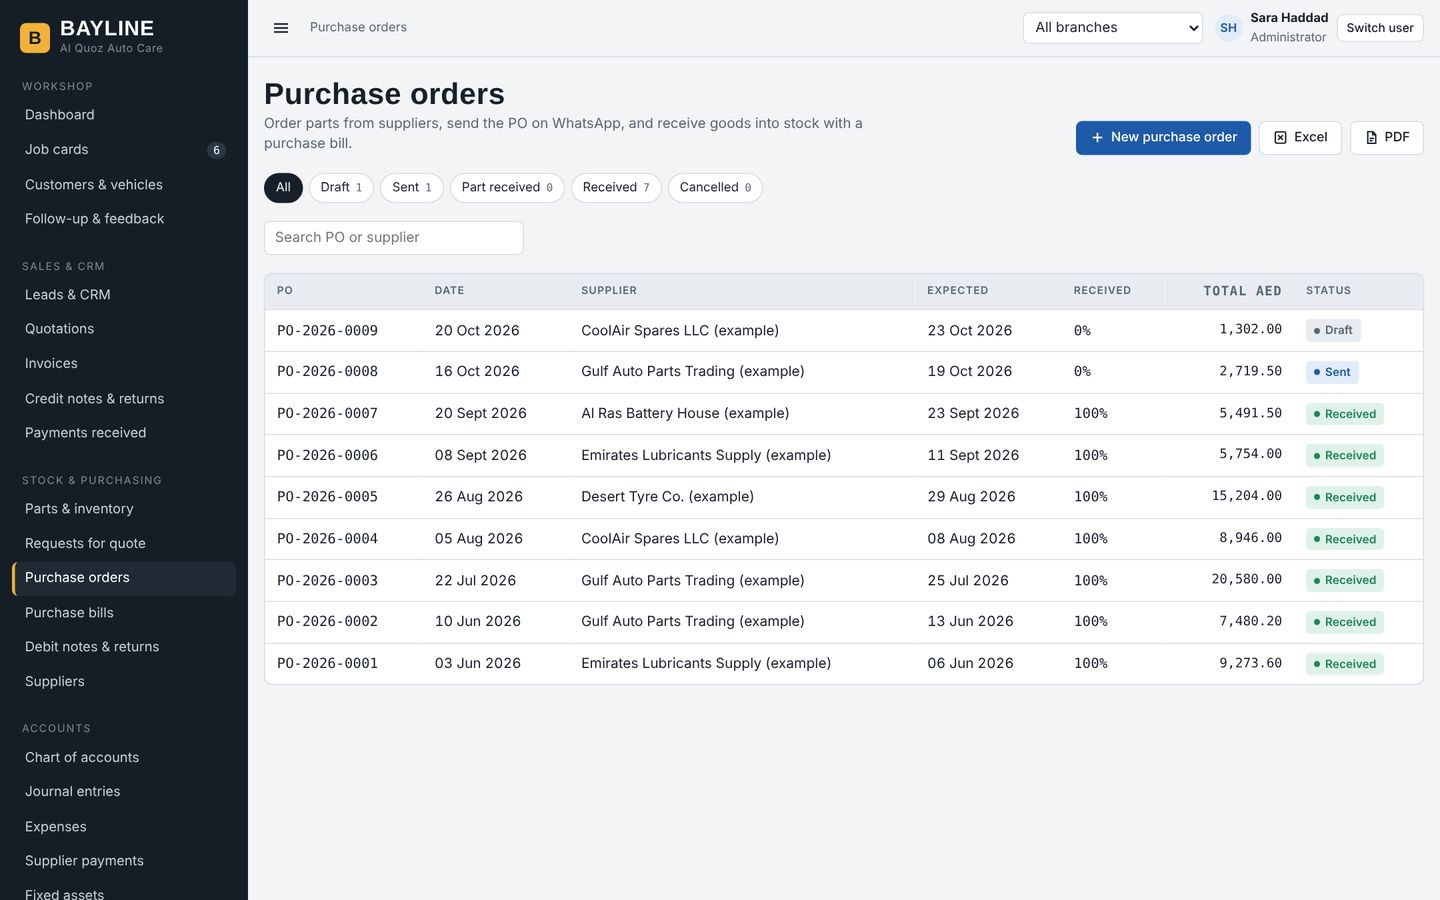Viewport: 1440px width, 900px height.
Task: Click the SH user avatar
Action: pyautogui.click(x=1228, y=28)
